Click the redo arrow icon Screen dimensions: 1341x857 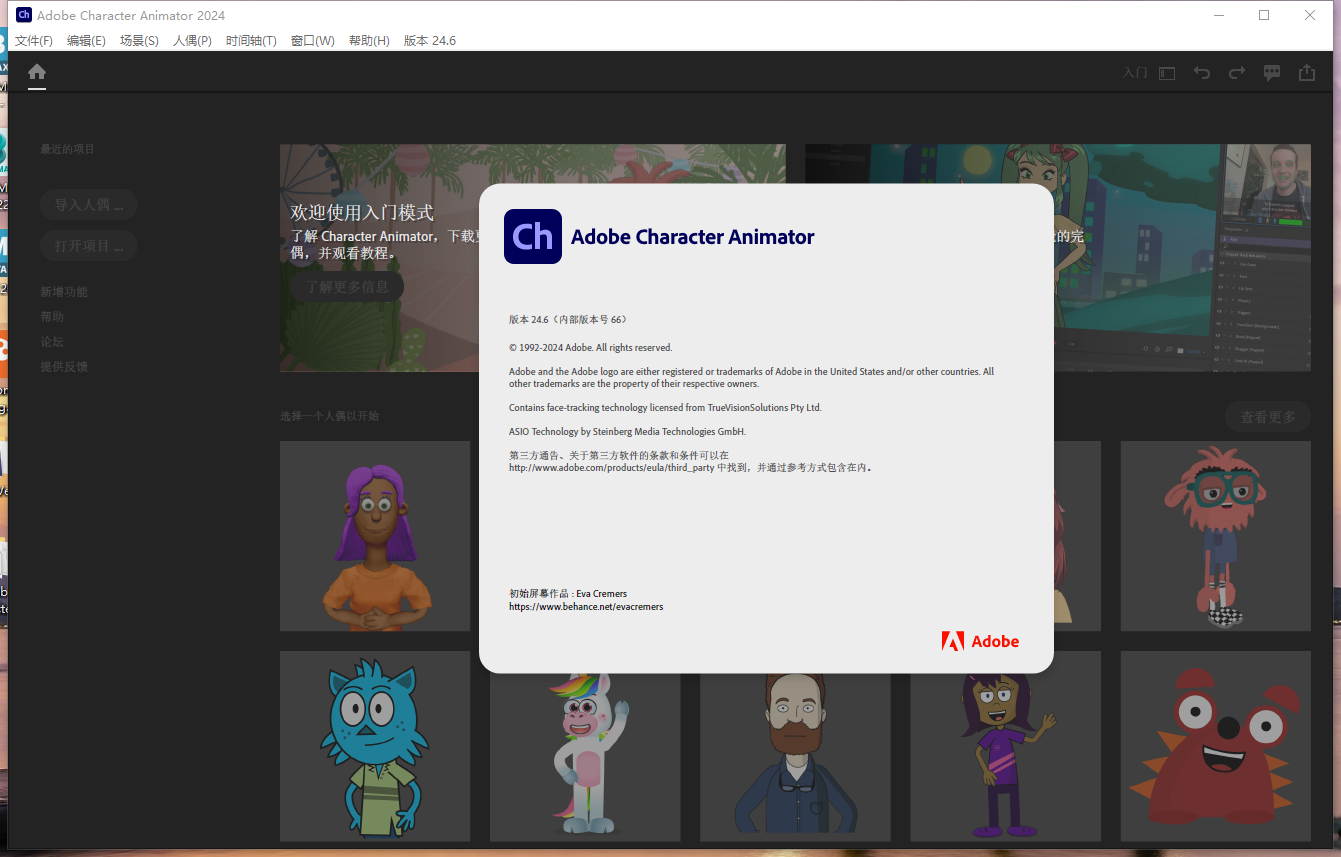tap(1237, 73)
